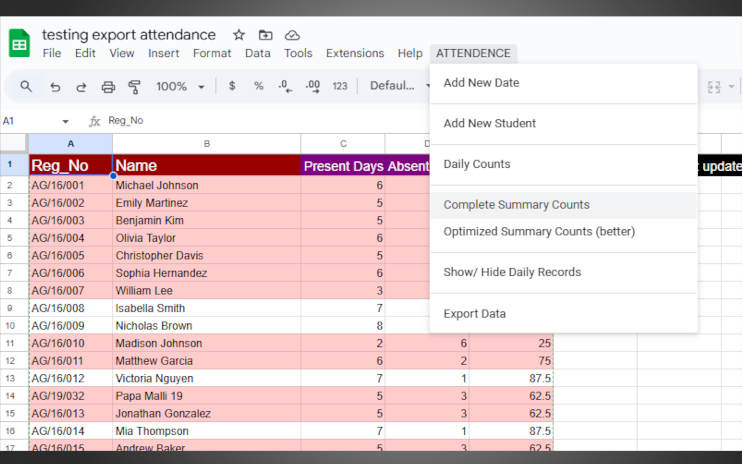Select cell AG/16/001

[x=71, y=185]
